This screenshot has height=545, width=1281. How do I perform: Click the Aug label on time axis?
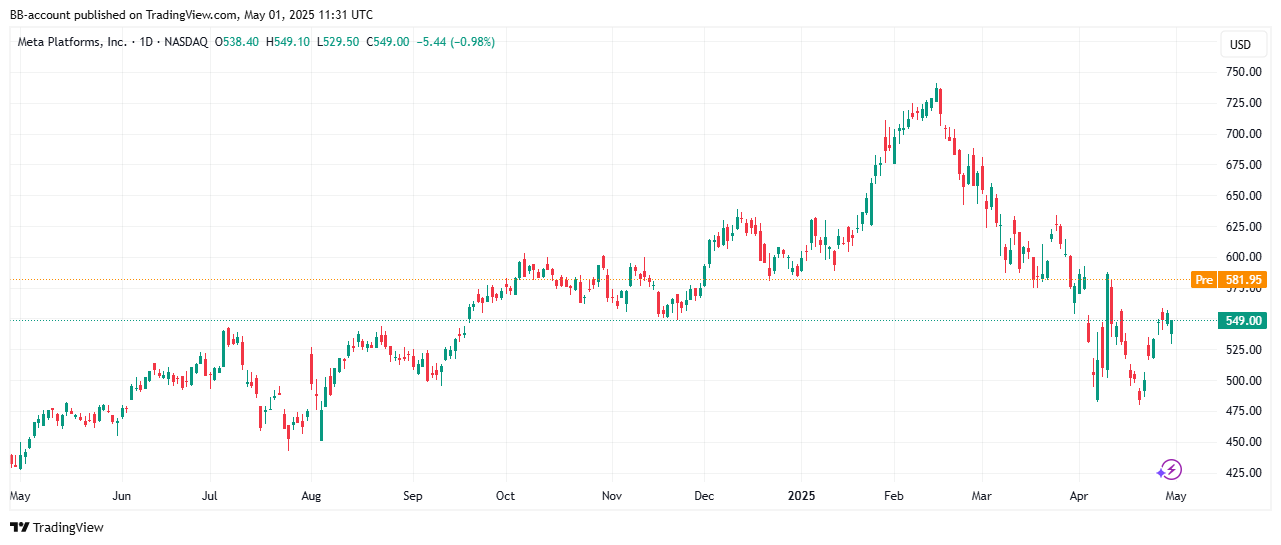pos(311,495)
